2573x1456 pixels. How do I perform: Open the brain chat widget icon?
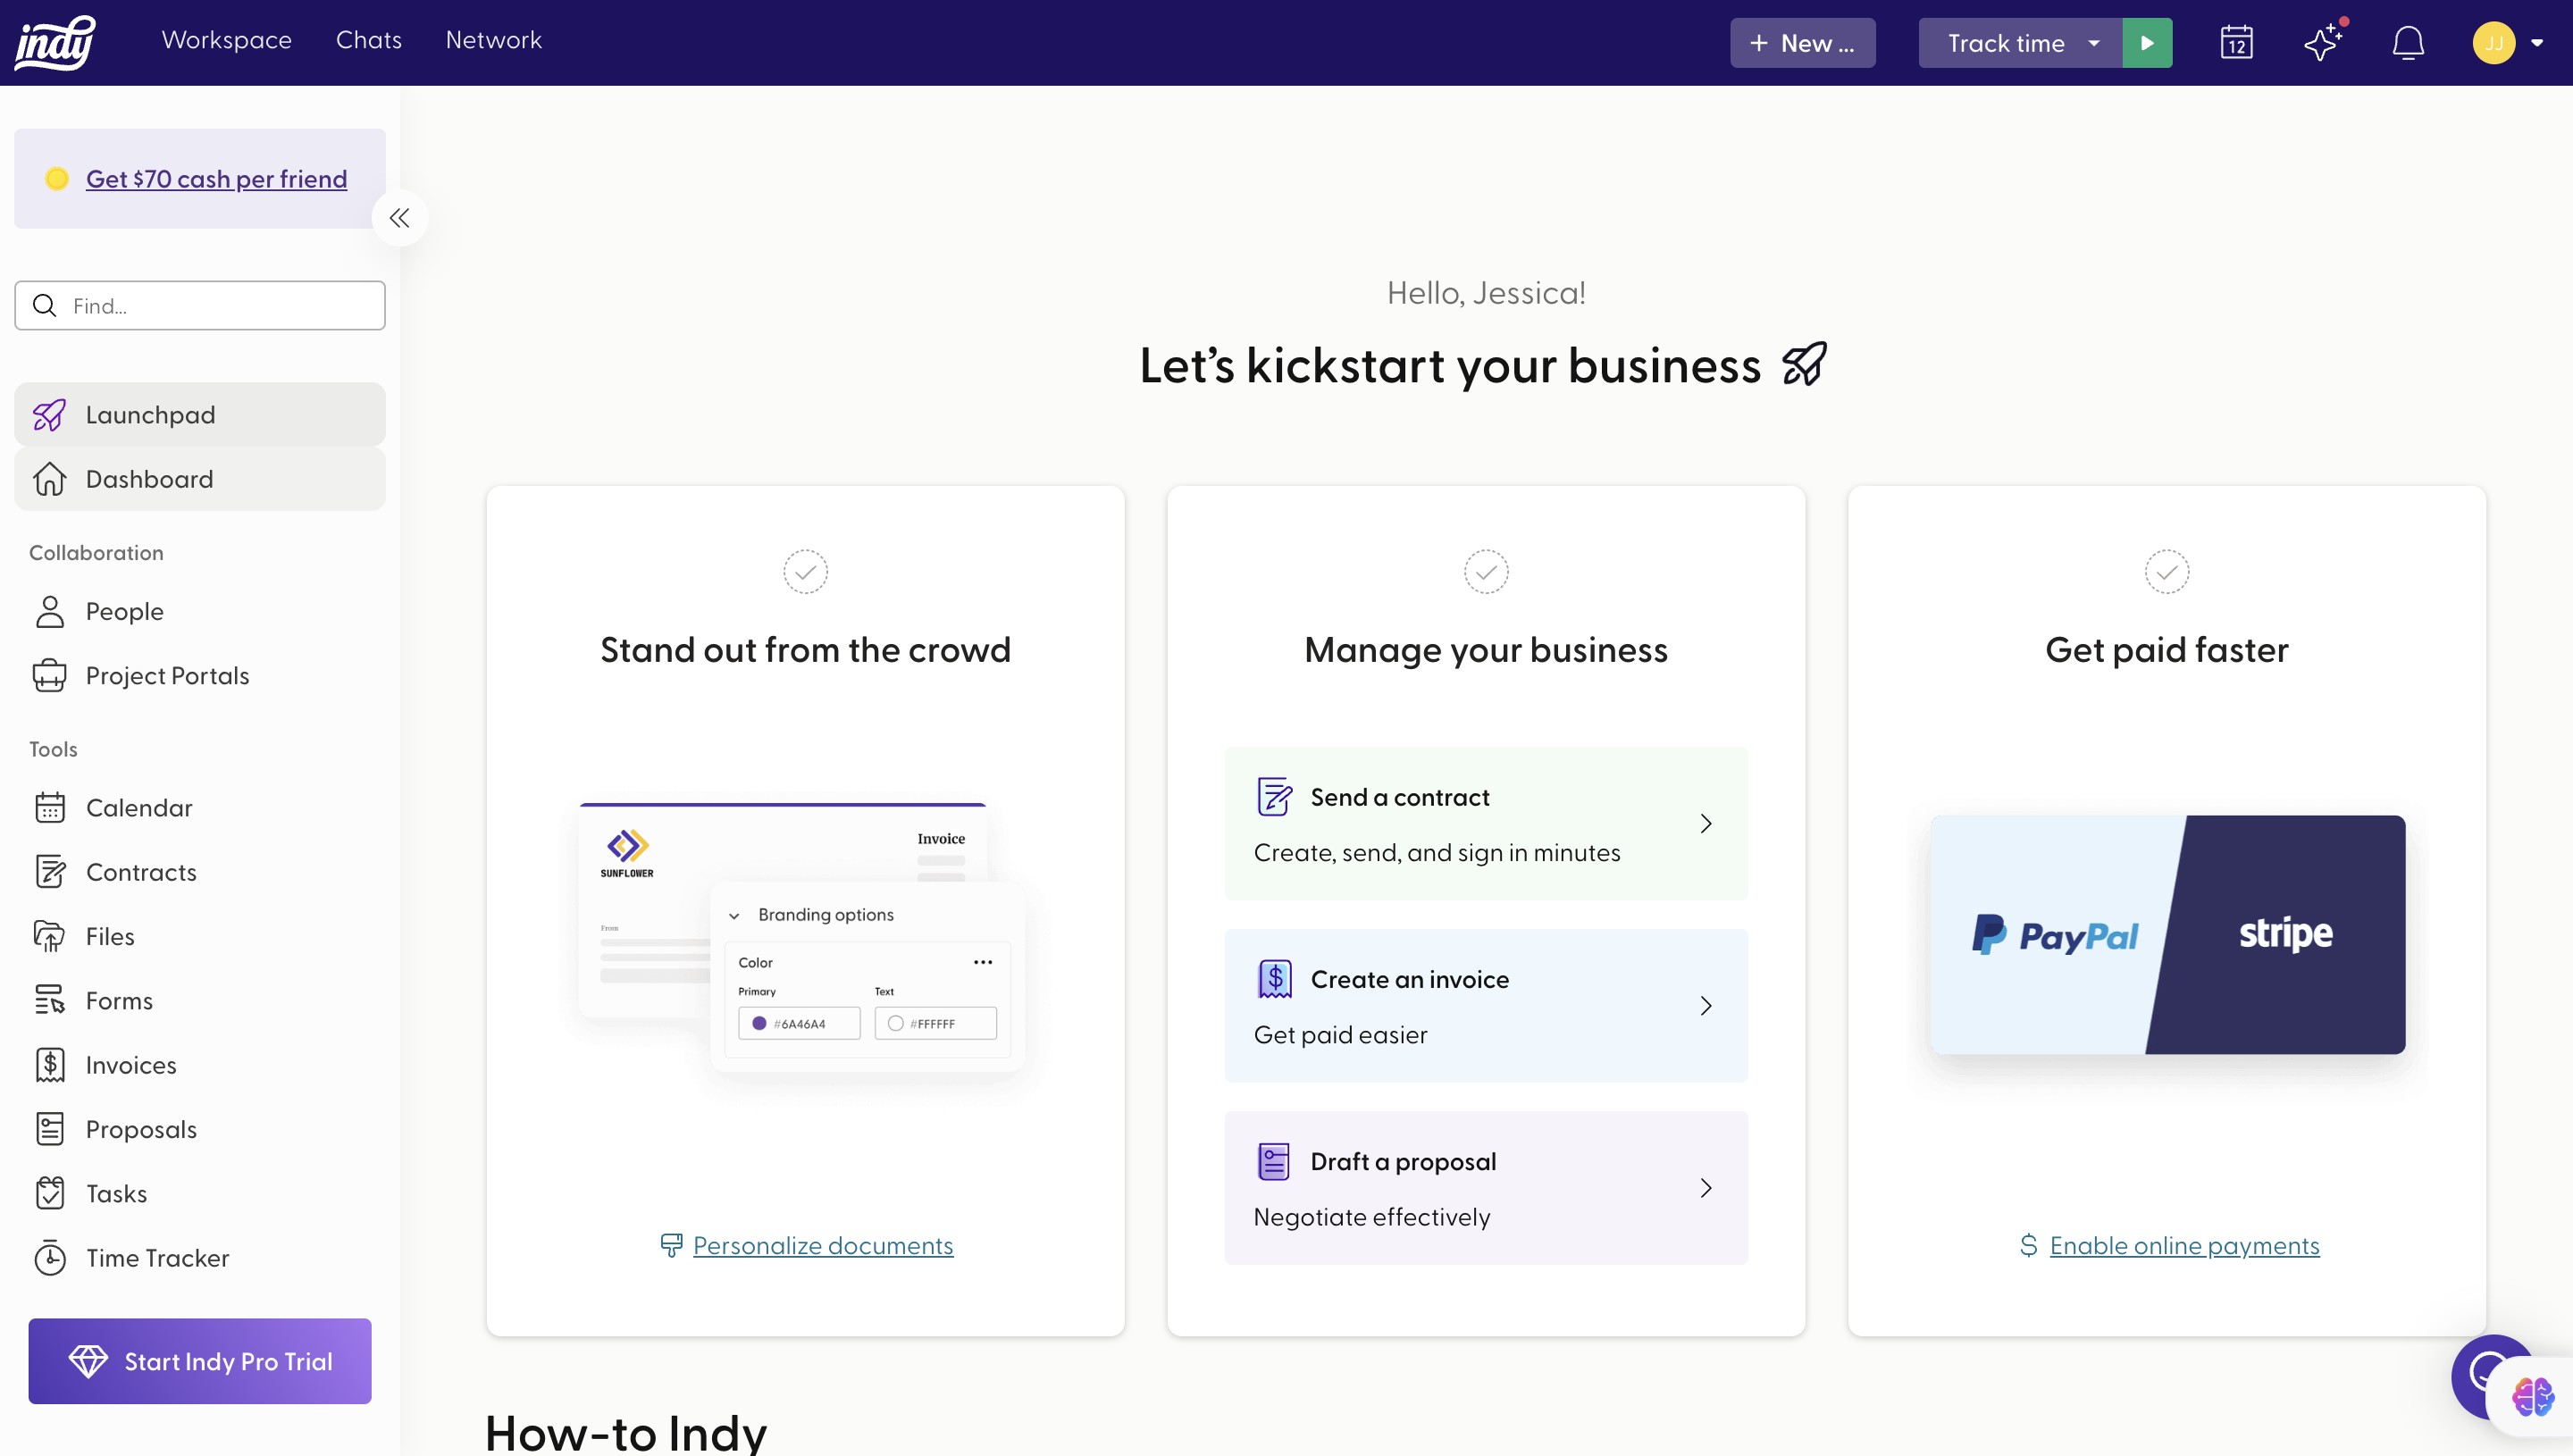click(2532, 1397)
